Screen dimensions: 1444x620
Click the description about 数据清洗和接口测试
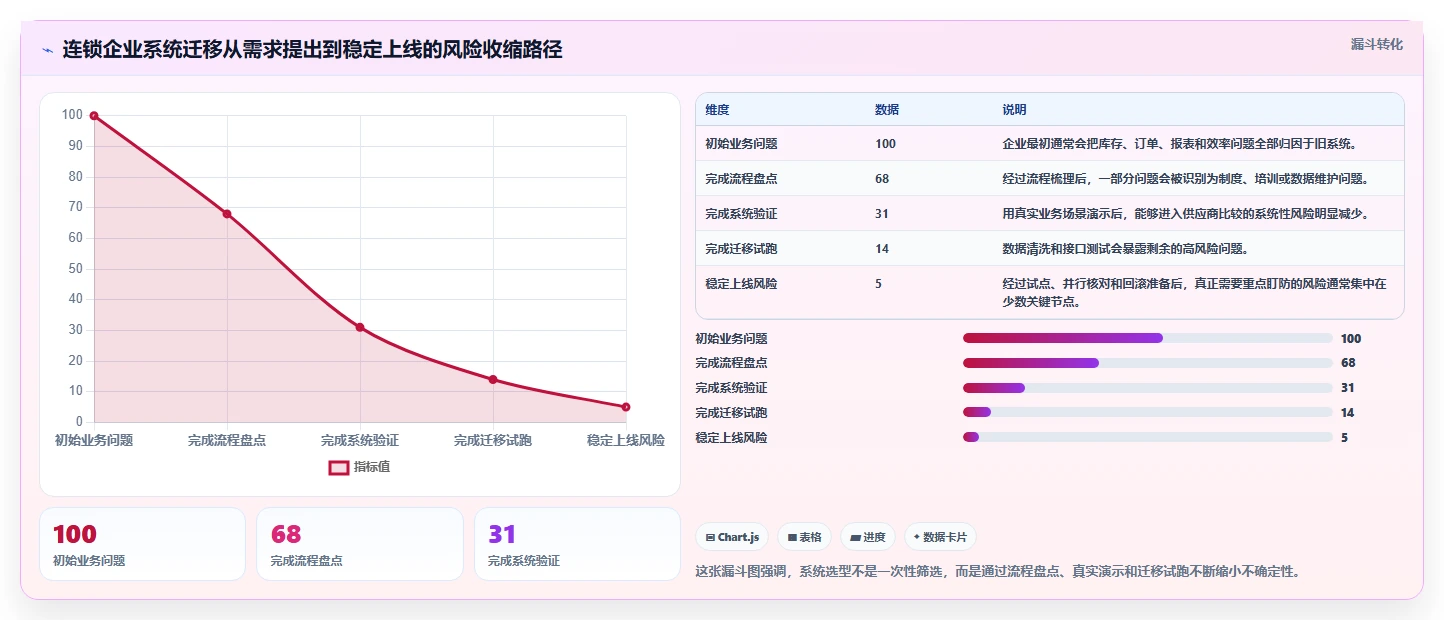coord(1125,249)
